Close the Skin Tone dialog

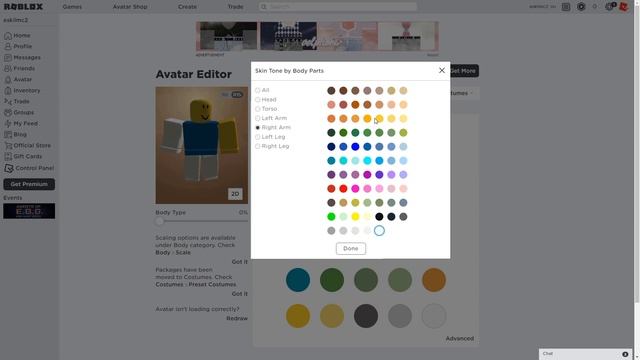tap(442, 70)
